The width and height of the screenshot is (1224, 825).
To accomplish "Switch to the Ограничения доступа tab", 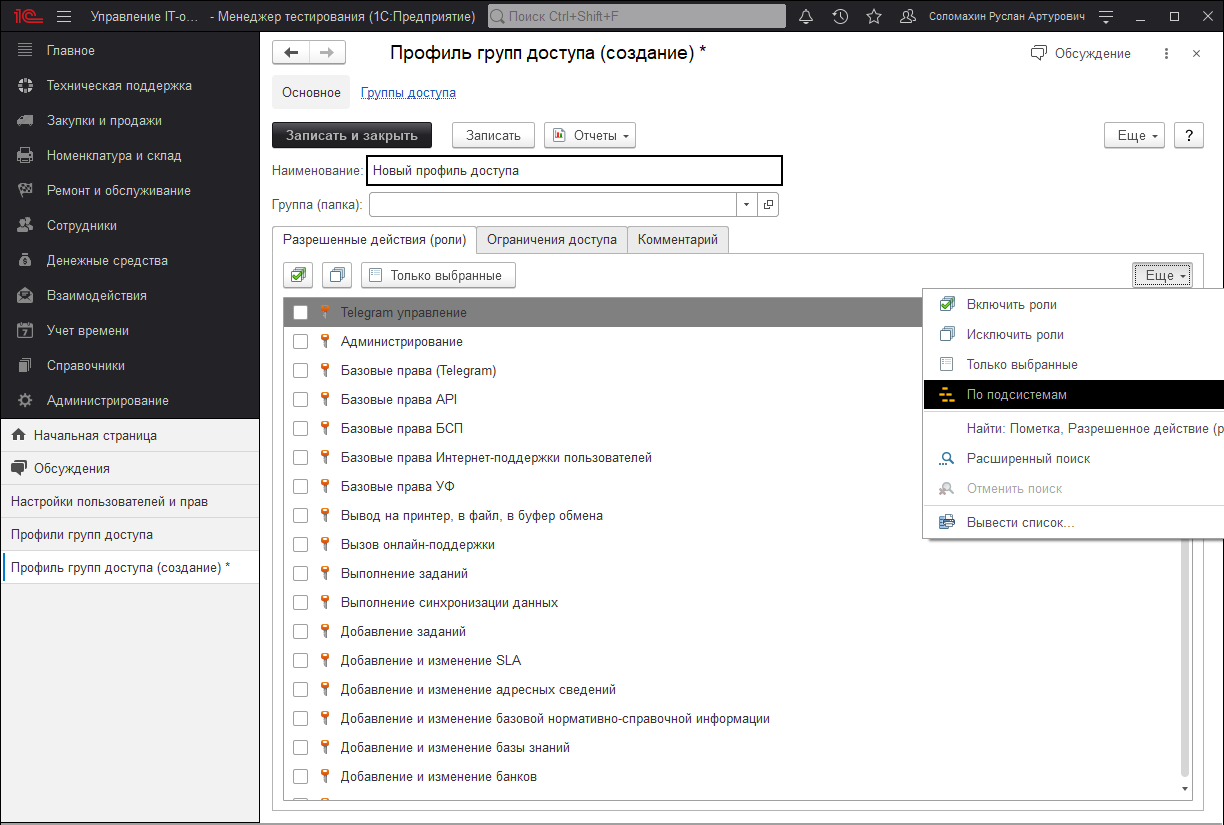I will 551,240.
